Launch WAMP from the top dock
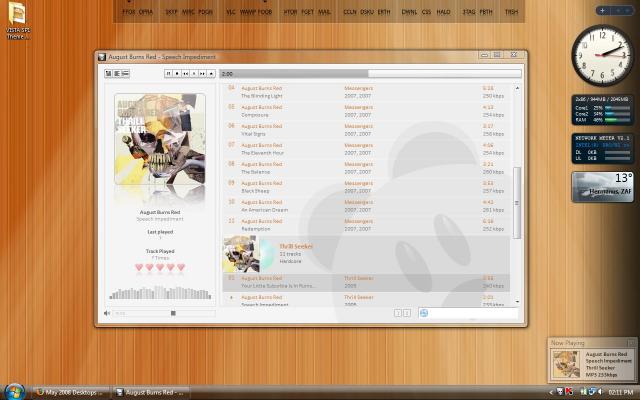 [248, 12]
